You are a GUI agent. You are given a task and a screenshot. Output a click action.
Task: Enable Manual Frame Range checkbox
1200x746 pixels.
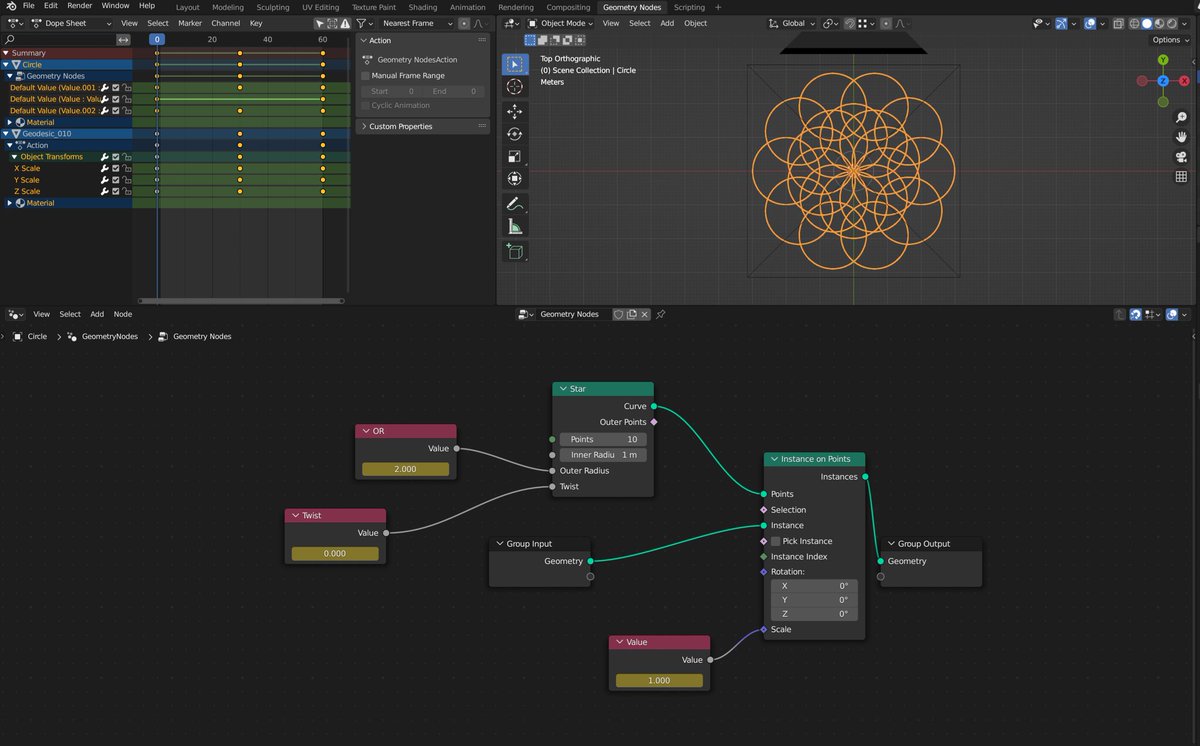[366, 76]
